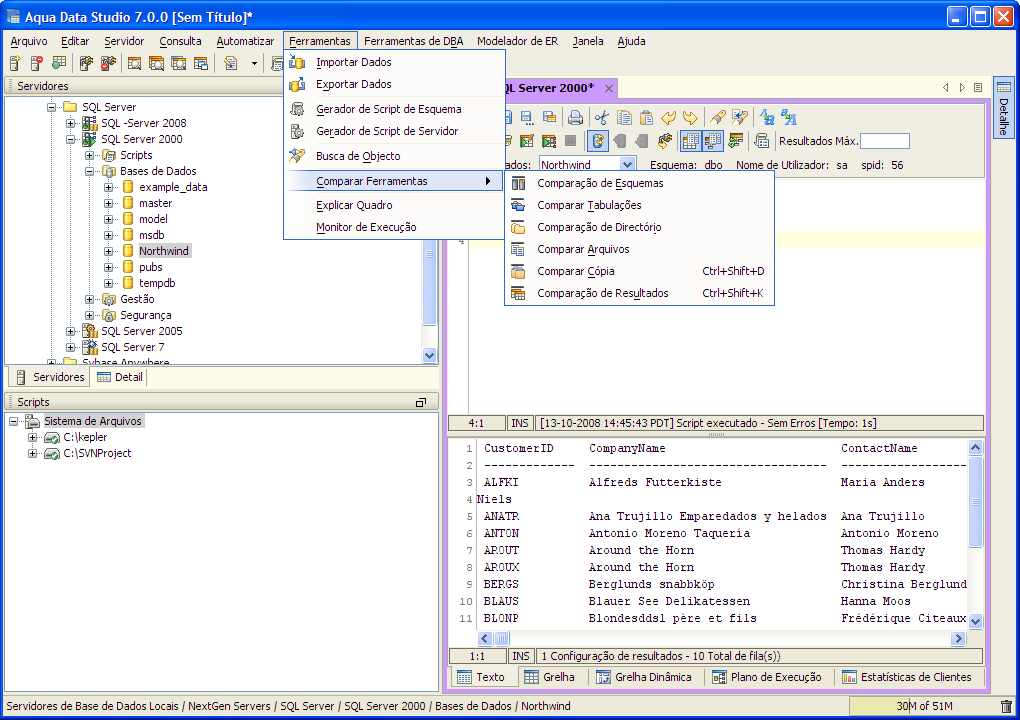Switch to the Grelha Dinâmica tab

pyautogui.click(x=644, y=677)
